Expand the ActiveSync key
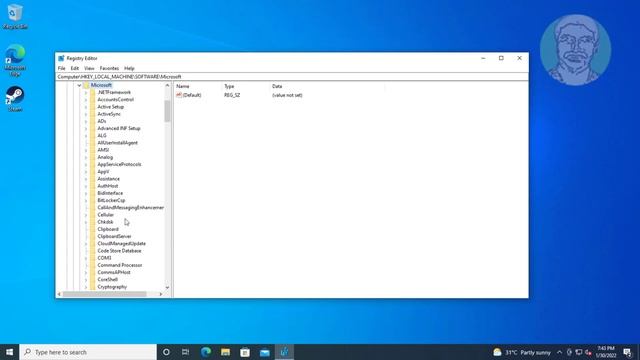640x360 pixels. tap(86, 114)
